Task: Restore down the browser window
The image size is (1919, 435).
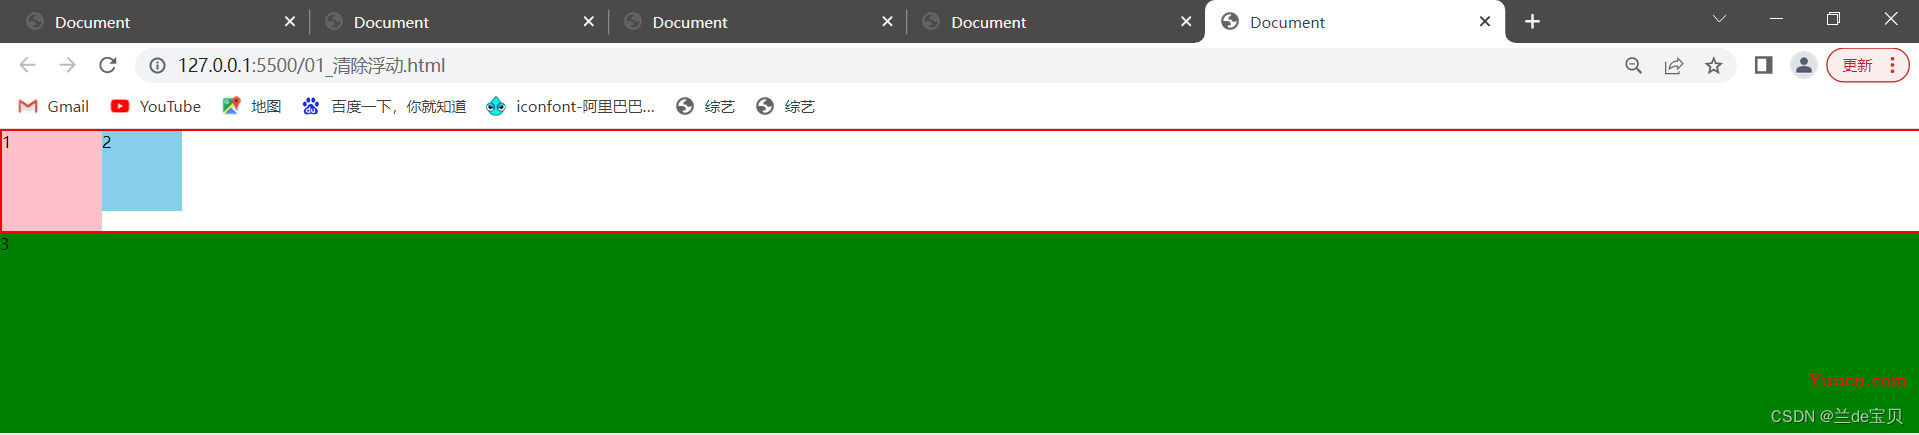Action: 1833,19
